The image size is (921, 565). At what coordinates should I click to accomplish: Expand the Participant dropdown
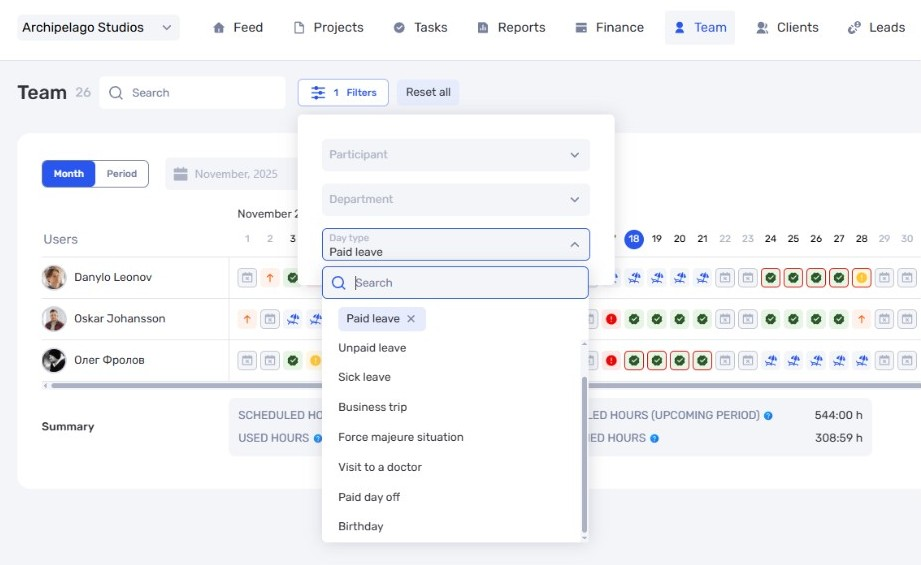point(455,154)
